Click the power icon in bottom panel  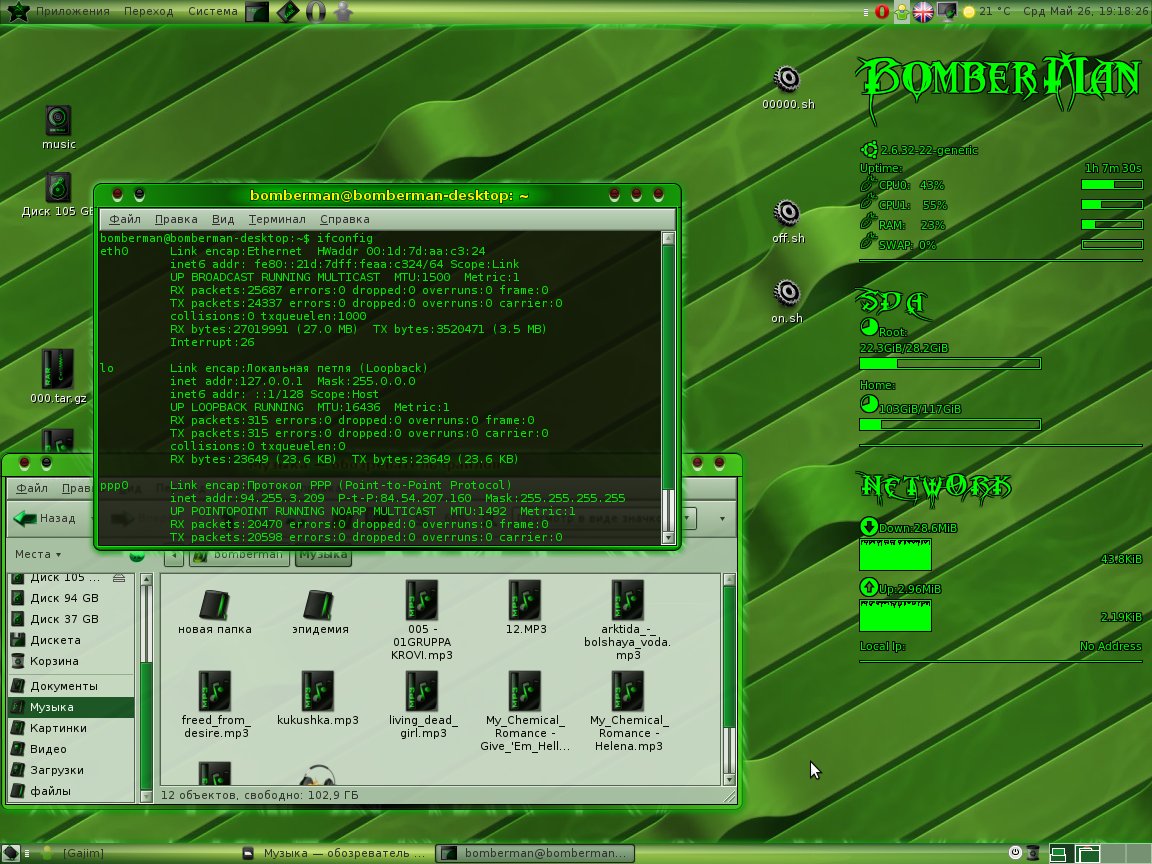click(1015, 853)
